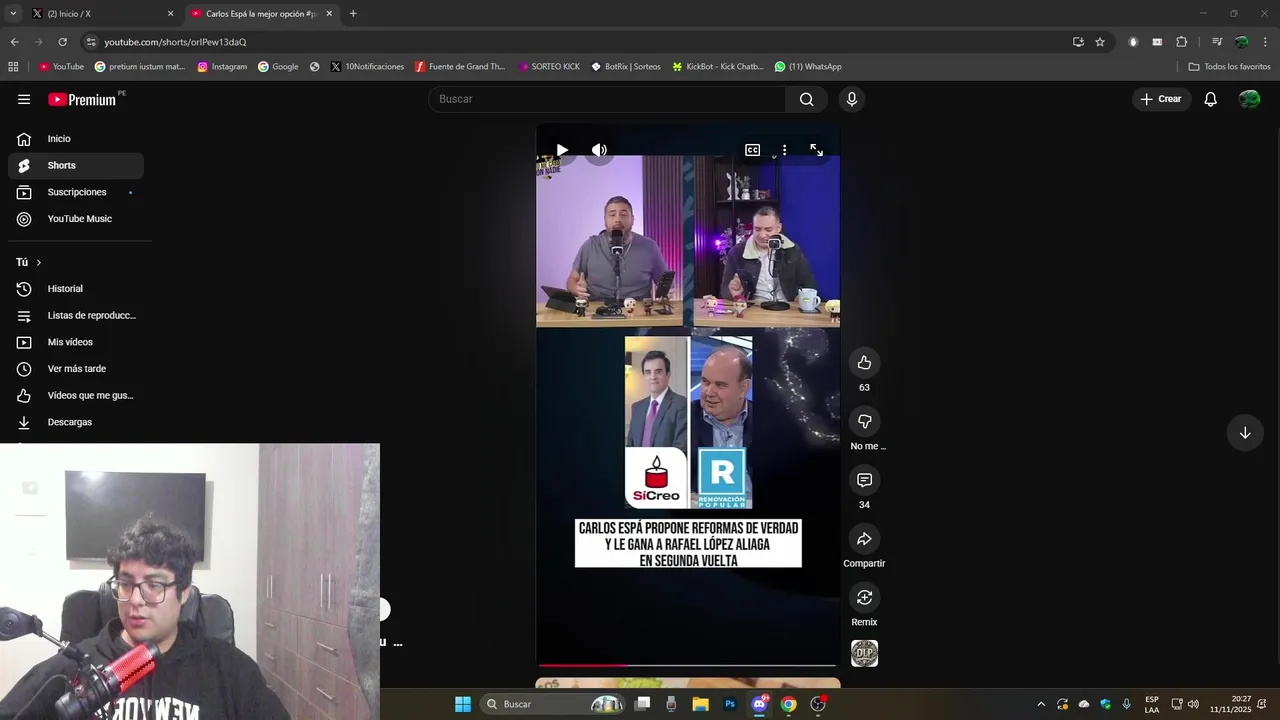Mute the Short using the speaker icon
Viewport: 1280px width, 720px height.
(x=599, y=150)
